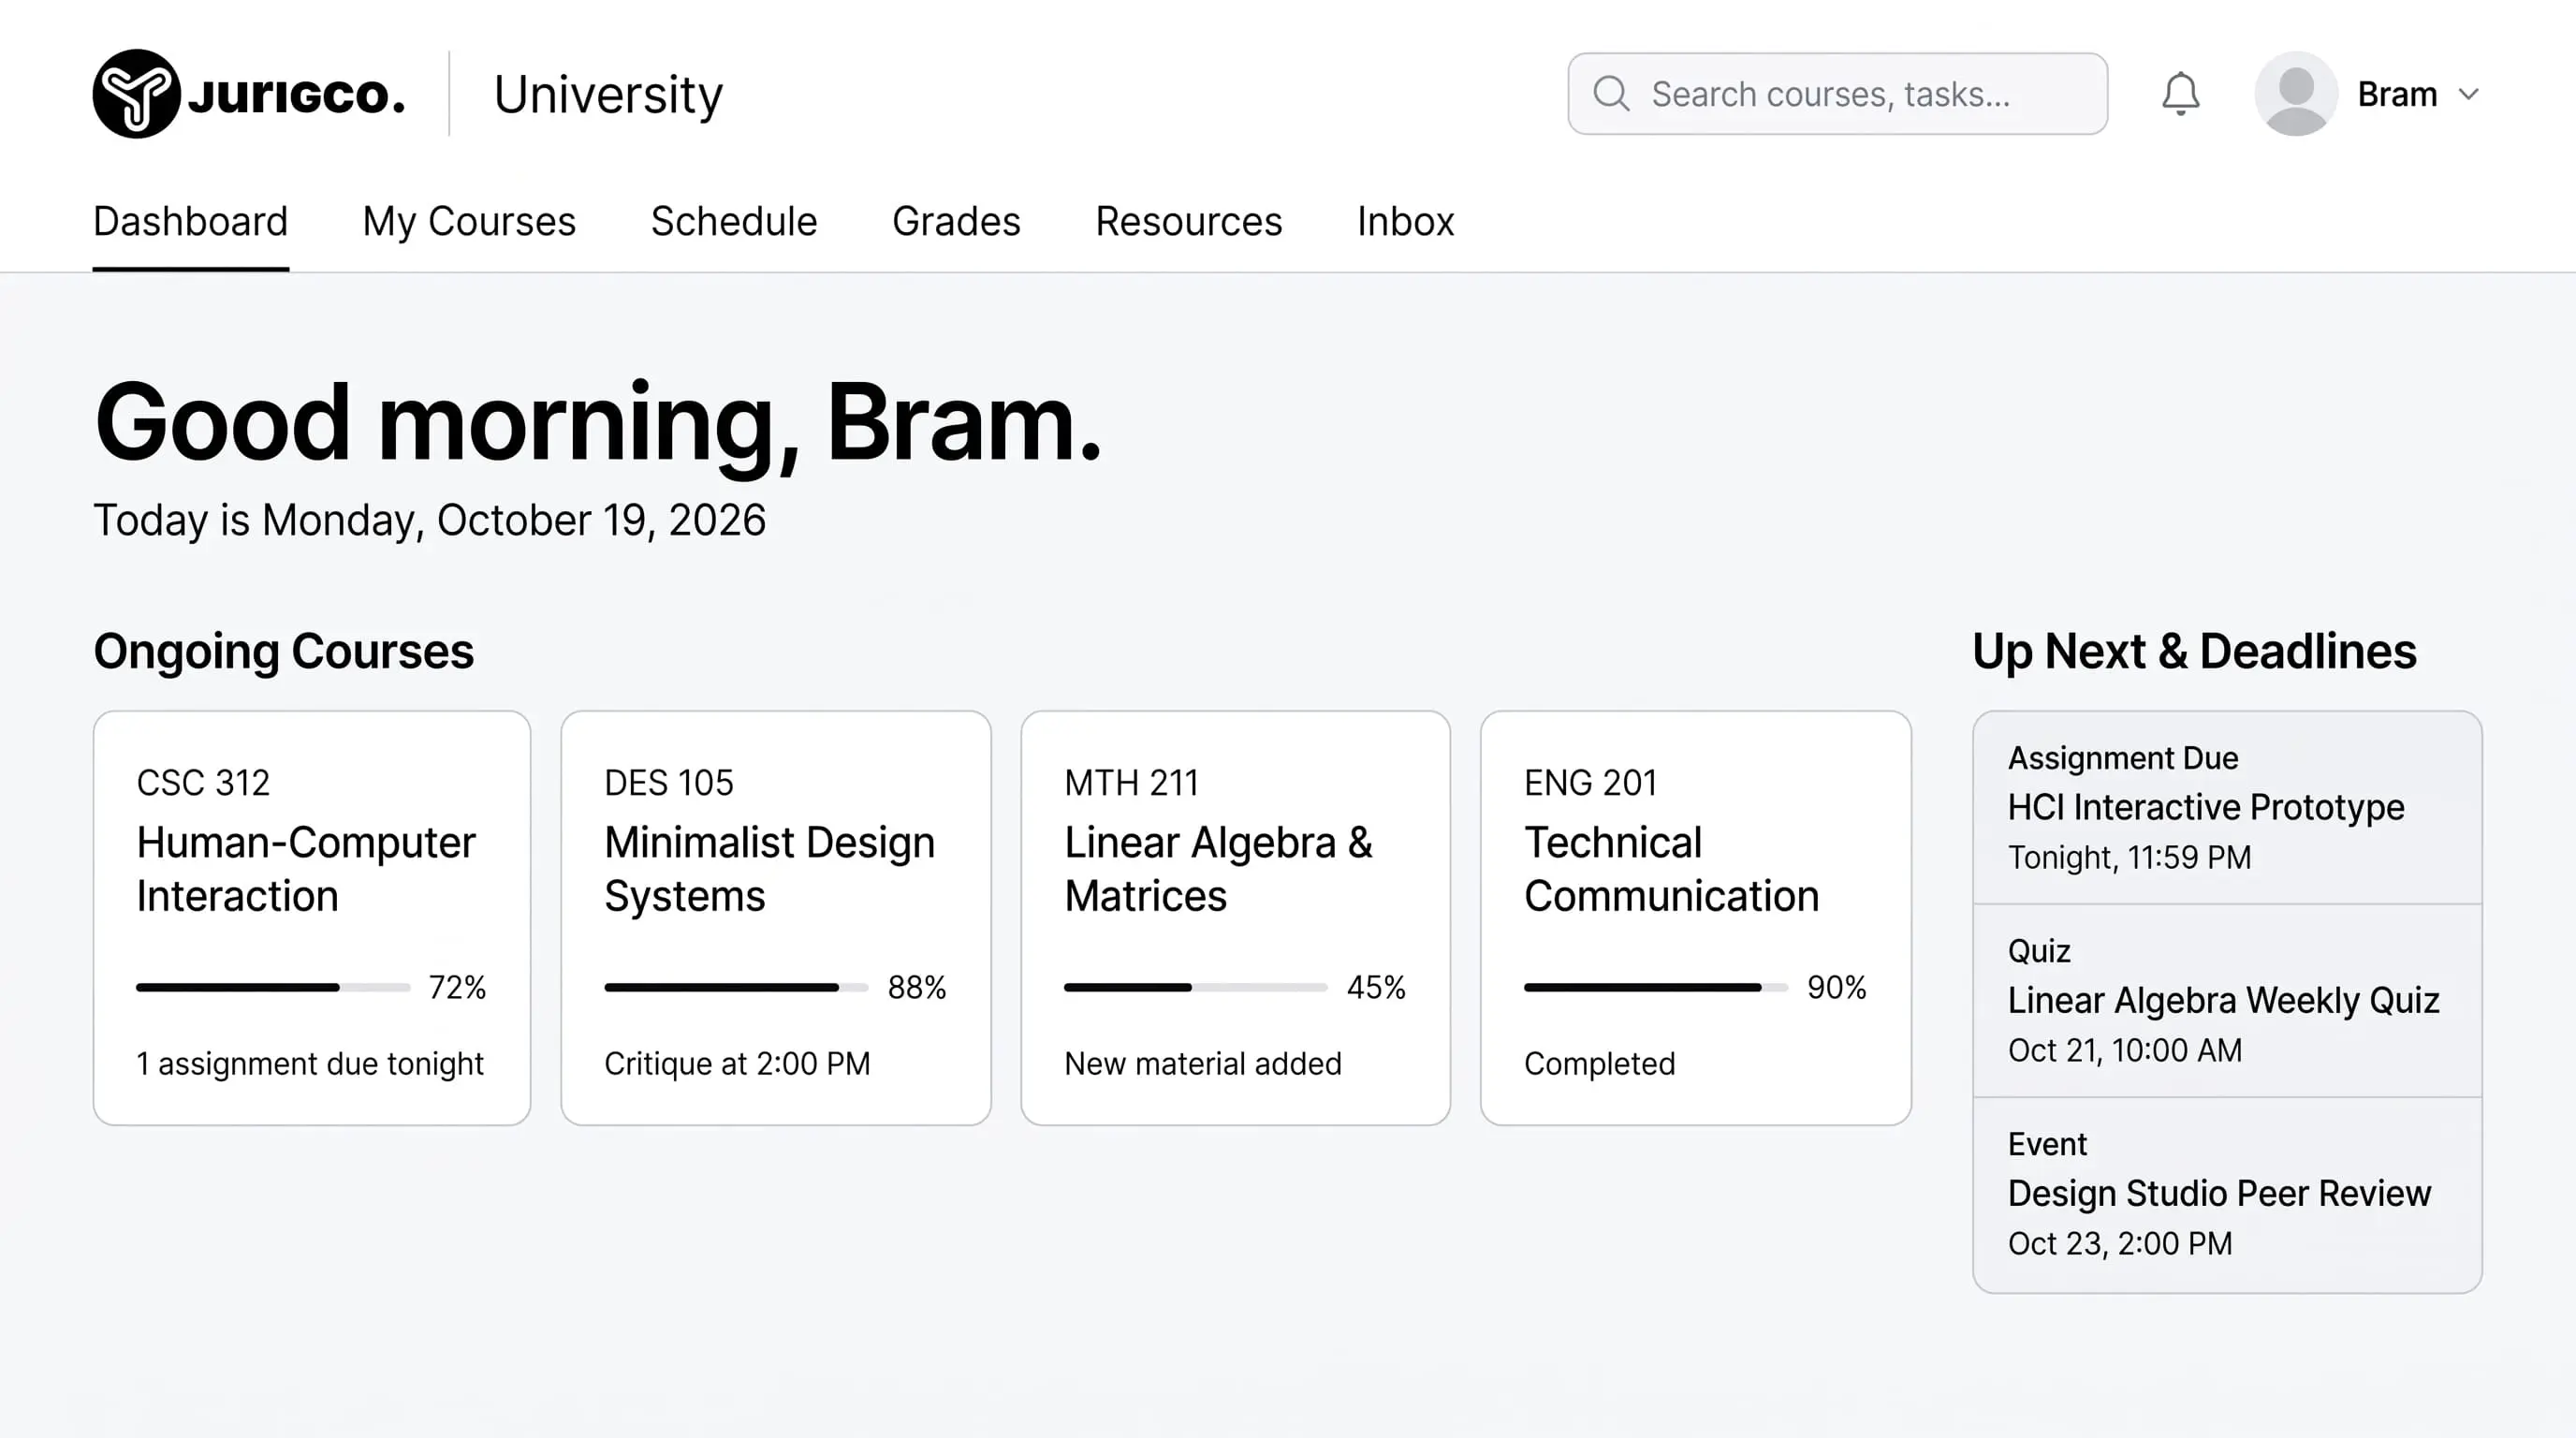Image resolution: width=2576 pixels, height=1438 pixels.
Task: Open the Grades tab
Action: [x=956, y=221]
